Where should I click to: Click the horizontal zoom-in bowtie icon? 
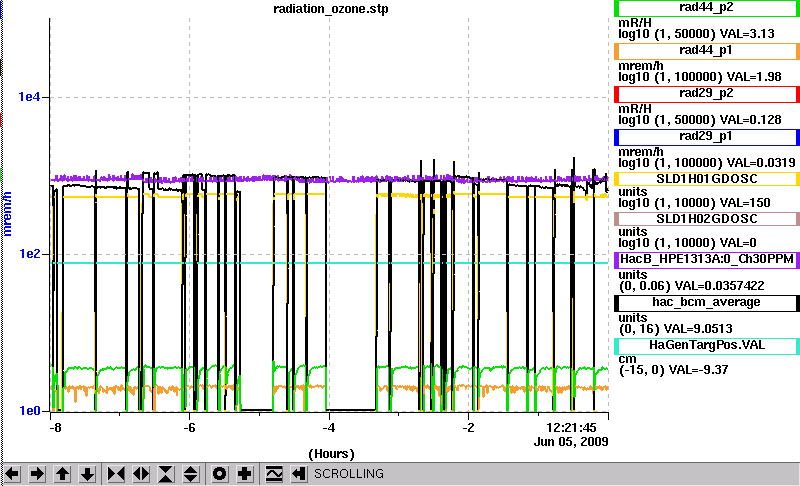[116, 474]
